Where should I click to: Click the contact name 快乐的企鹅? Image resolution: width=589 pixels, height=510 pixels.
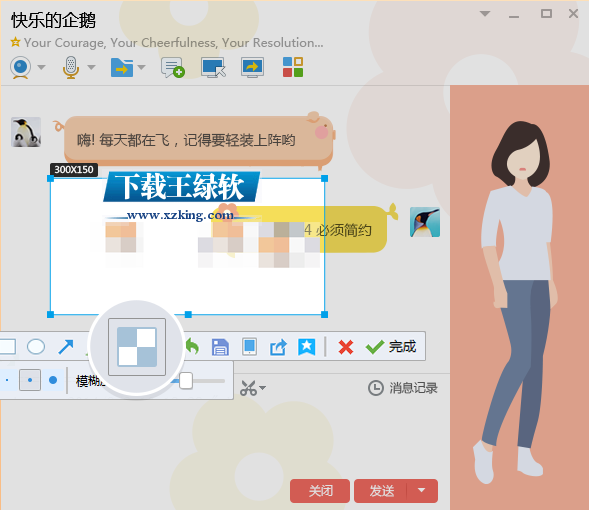tap(53, 20)
